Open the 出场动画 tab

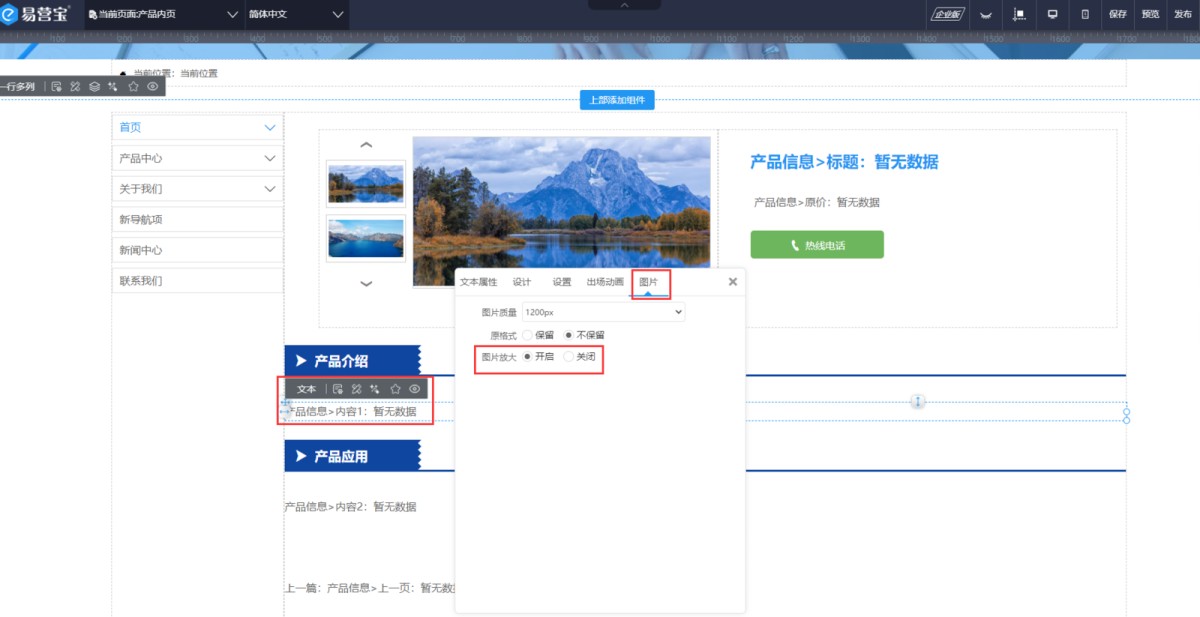[x=605, y=282]
